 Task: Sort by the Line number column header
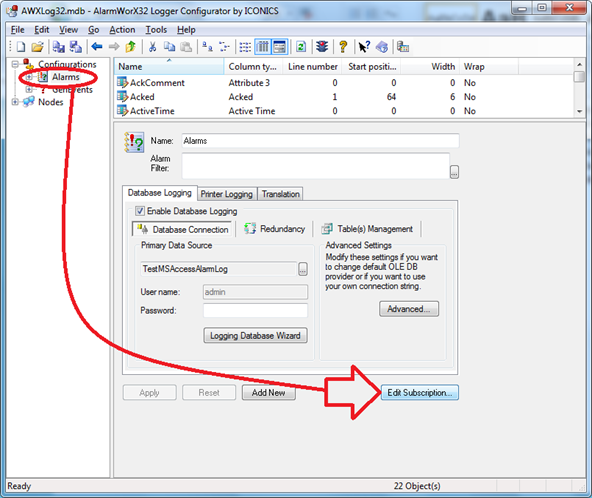tap(313, 66)
